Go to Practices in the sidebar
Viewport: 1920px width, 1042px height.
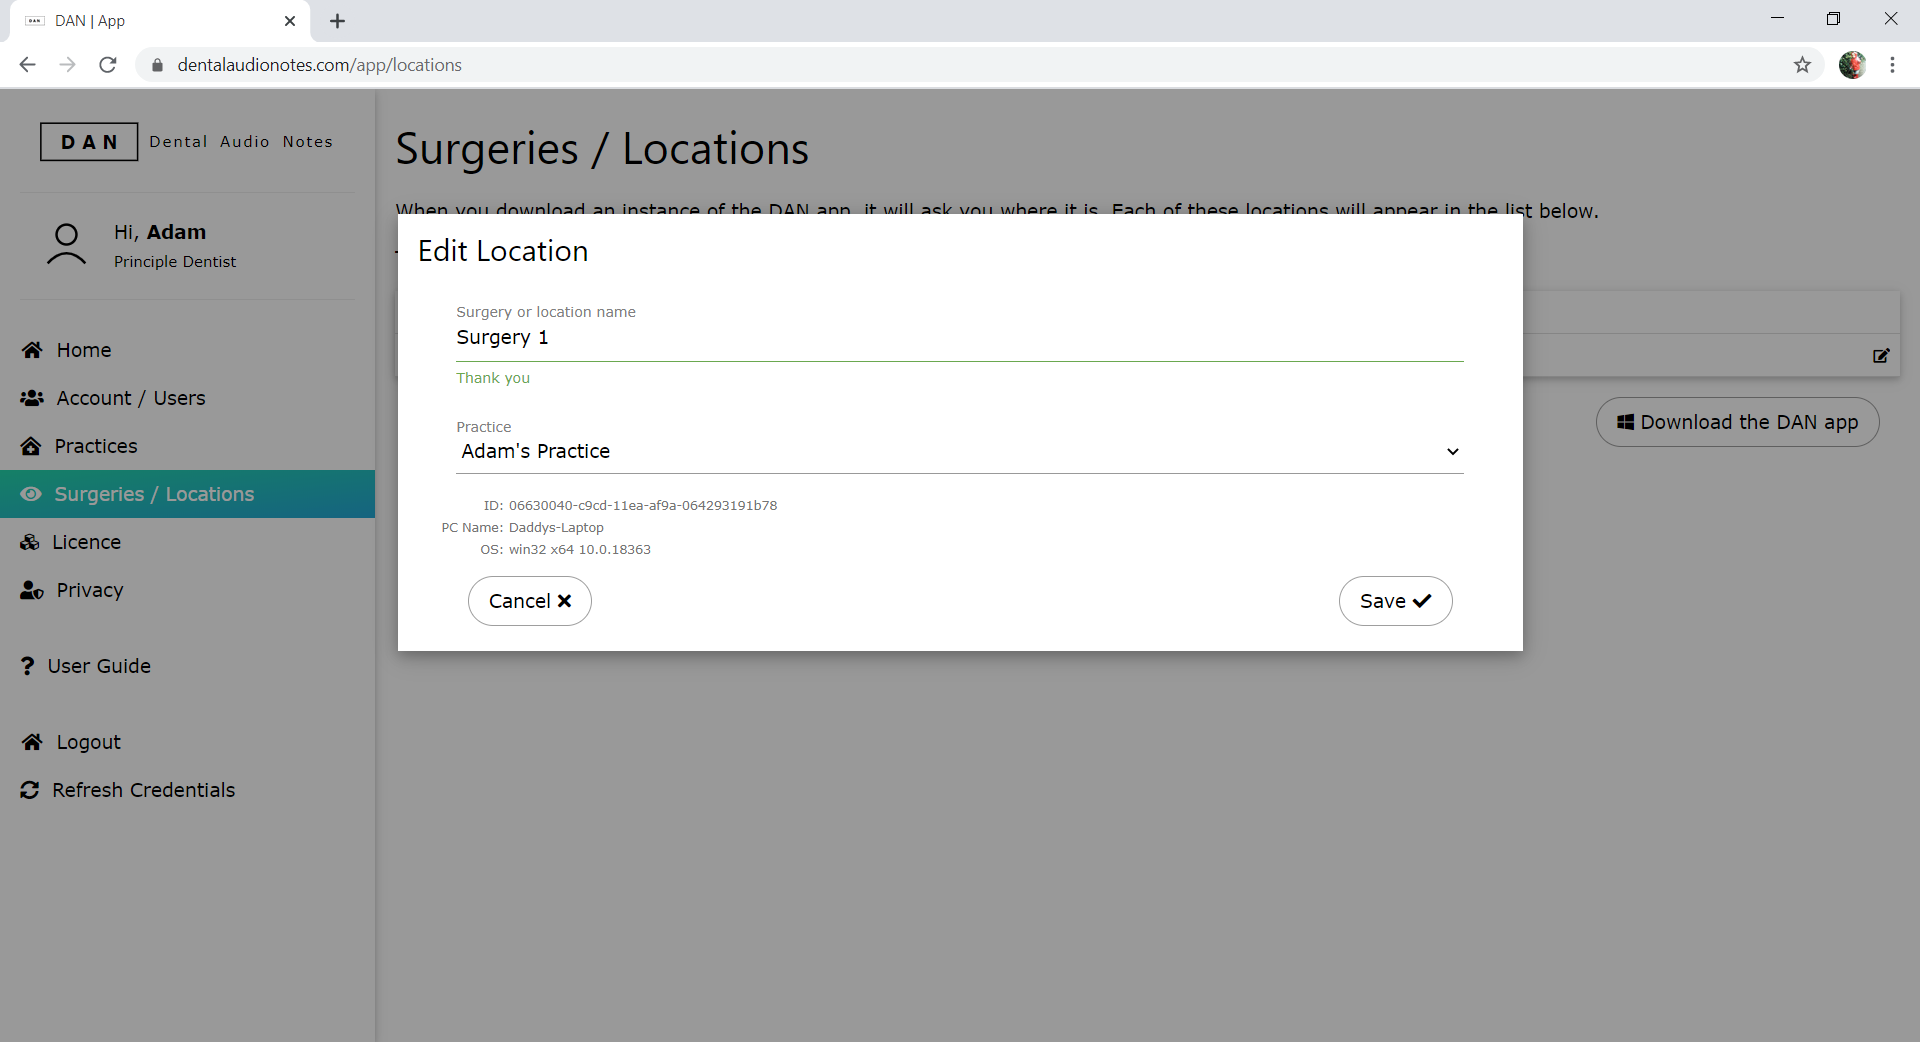[x=96, y=446]
